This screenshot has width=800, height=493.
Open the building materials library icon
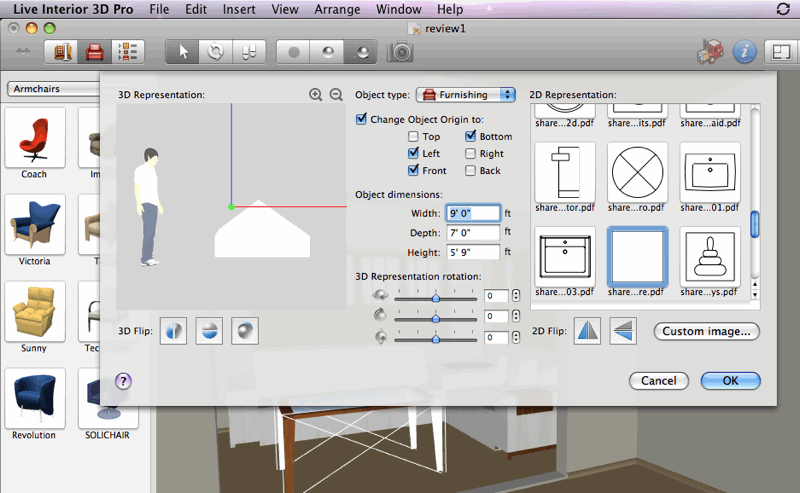(62, 52)
